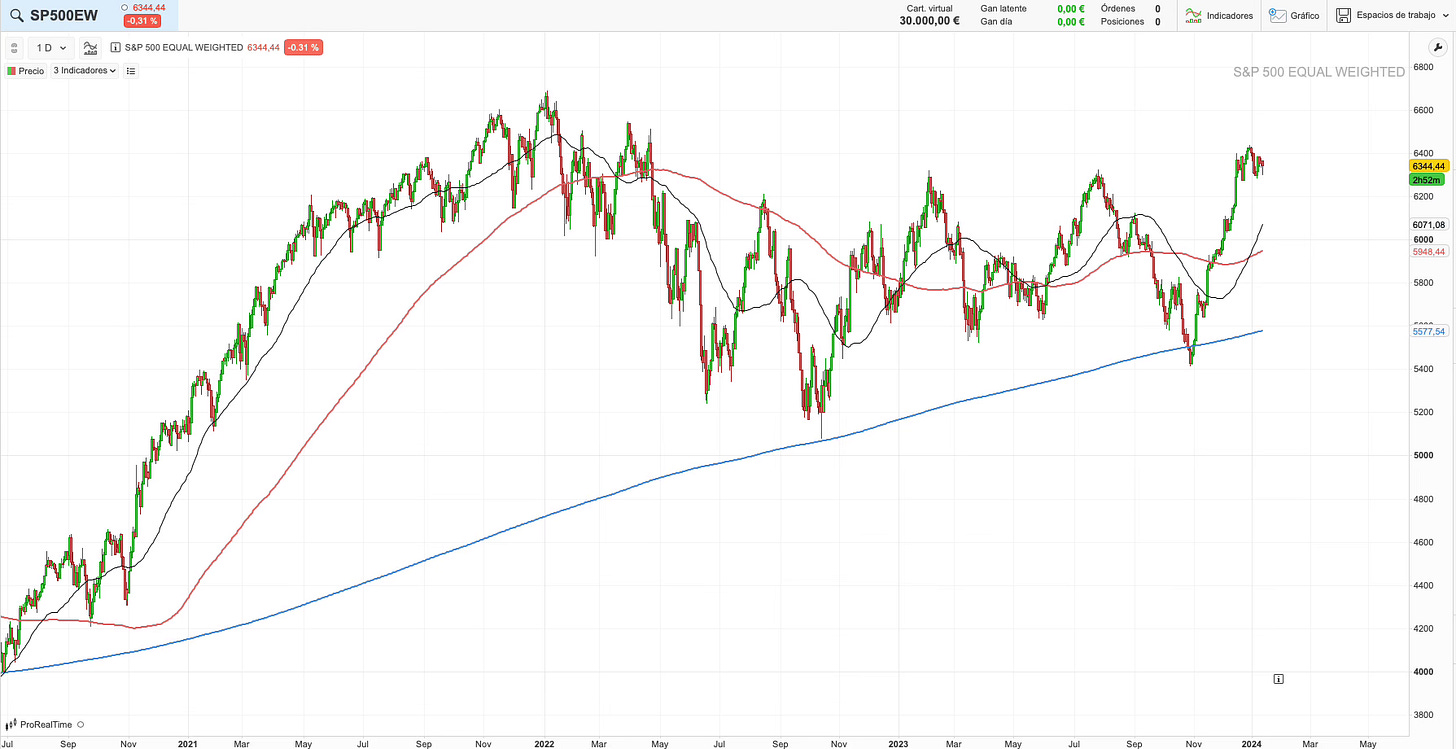This screenshot has height=749, width=1456.
Task: Open chart settings wrench icon
Action: click(1439, 47)
